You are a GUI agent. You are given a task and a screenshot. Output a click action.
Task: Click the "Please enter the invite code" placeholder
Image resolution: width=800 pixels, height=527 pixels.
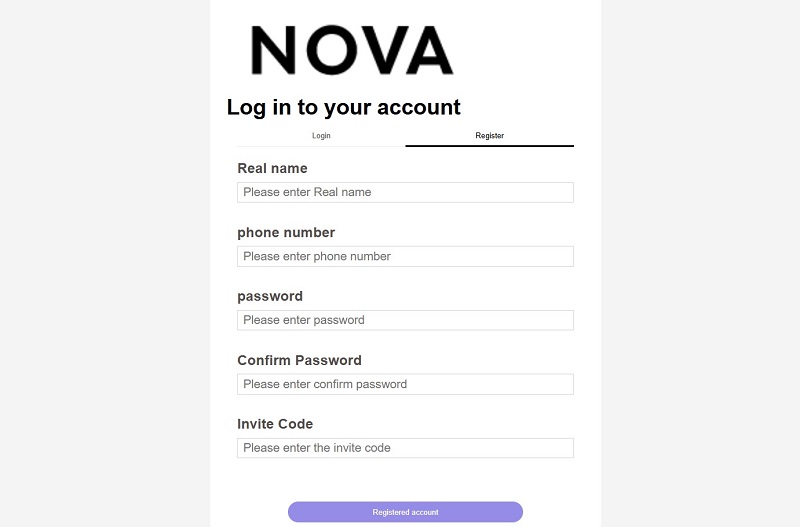317,448
